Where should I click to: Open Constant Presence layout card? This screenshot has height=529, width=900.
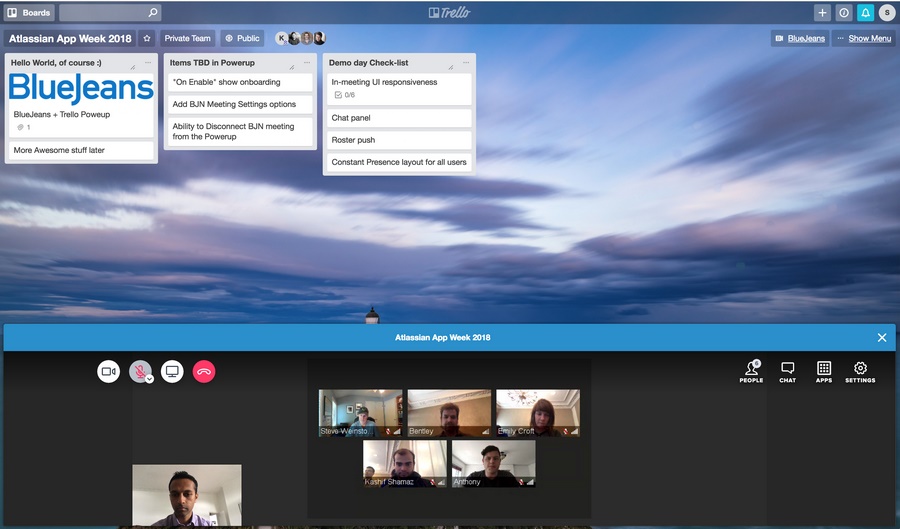pos(399,162)
